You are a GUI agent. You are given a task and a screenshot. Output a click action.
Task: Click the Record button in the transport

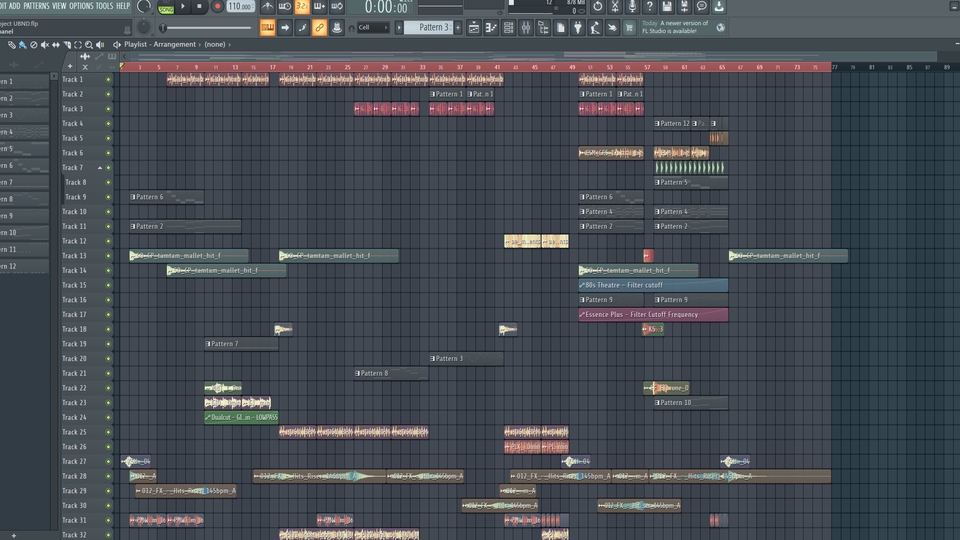click(x=217, y=7)
